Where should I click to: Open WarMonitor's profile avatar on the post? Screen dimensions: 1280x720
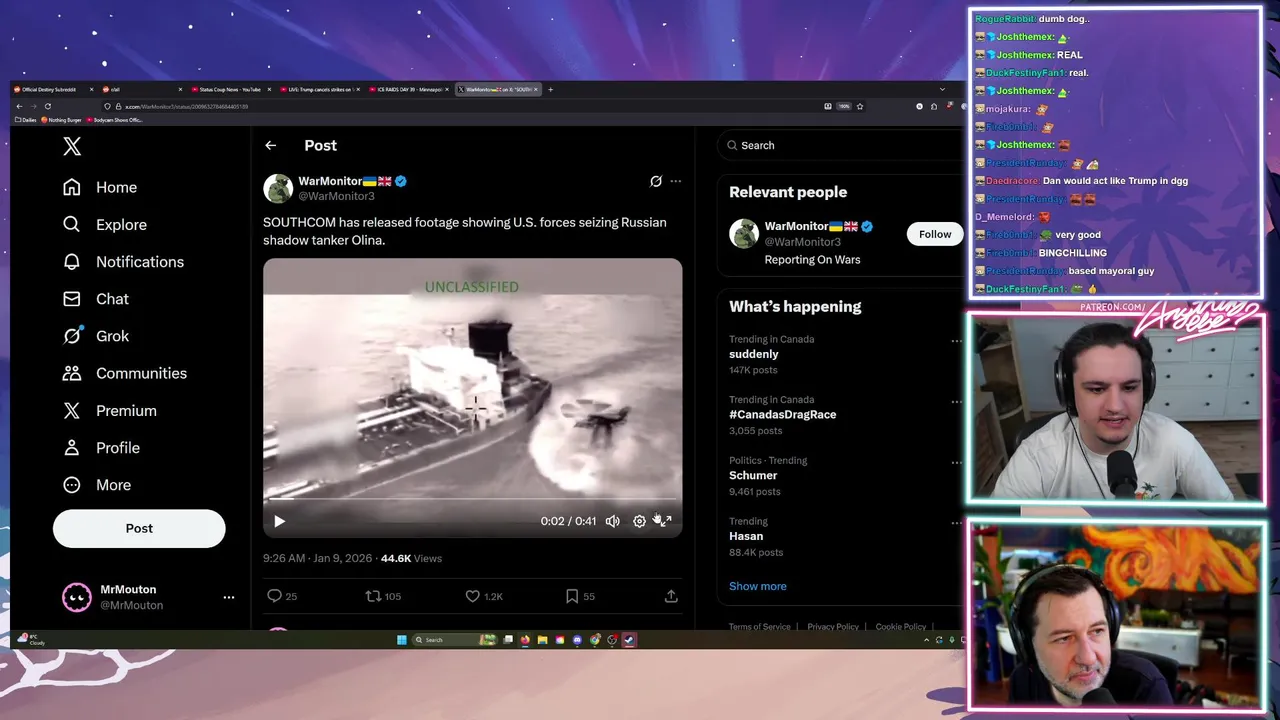click(278, 188)
